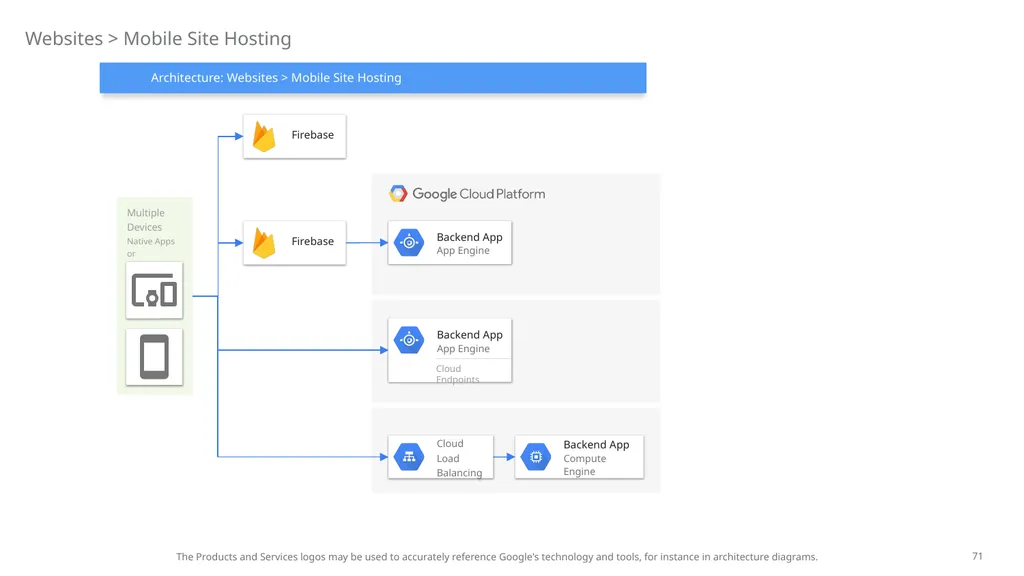The image size is (1024, 576).
Task: Click the footer note about Products and Services logos
Action: click(x=496, y=557)
